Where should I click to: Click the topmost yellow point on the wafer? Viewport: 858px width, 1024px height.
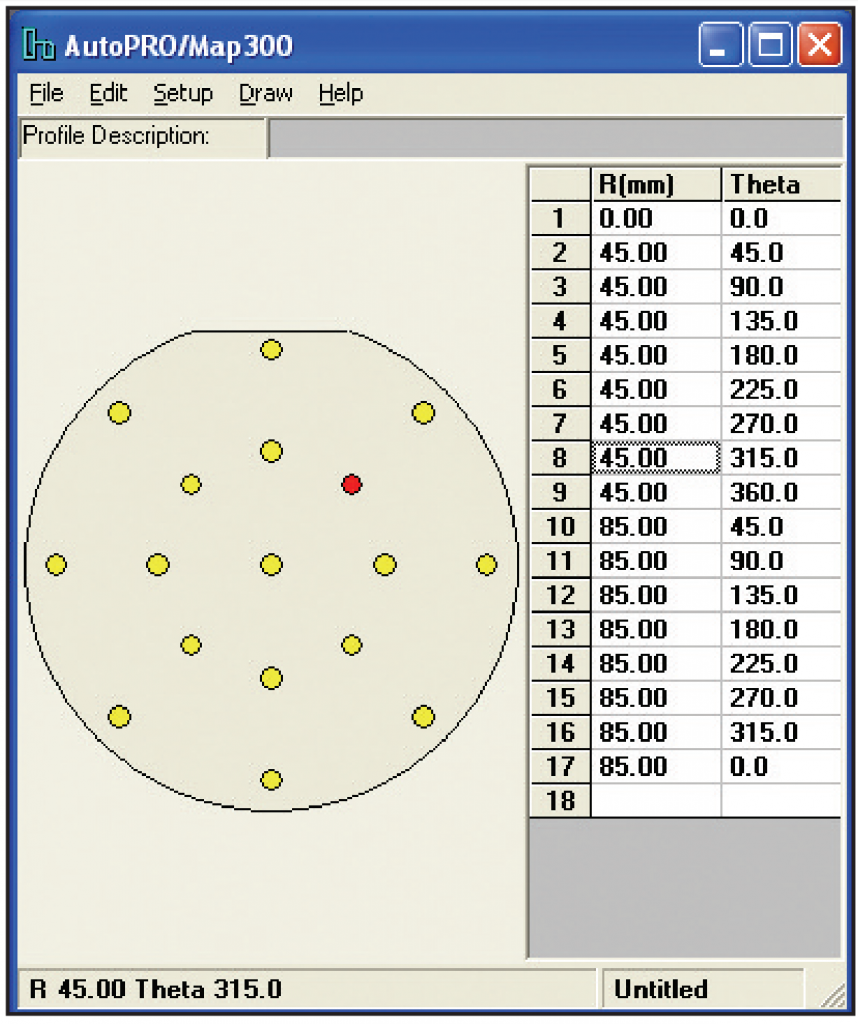[271, 350]
